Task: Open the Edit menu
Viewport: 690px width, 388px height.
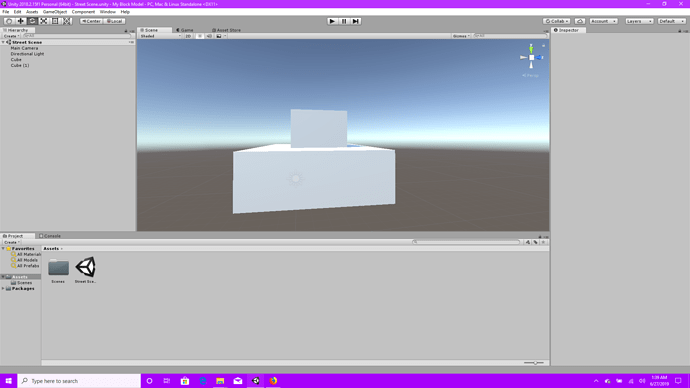Action: tap(18, 12)
